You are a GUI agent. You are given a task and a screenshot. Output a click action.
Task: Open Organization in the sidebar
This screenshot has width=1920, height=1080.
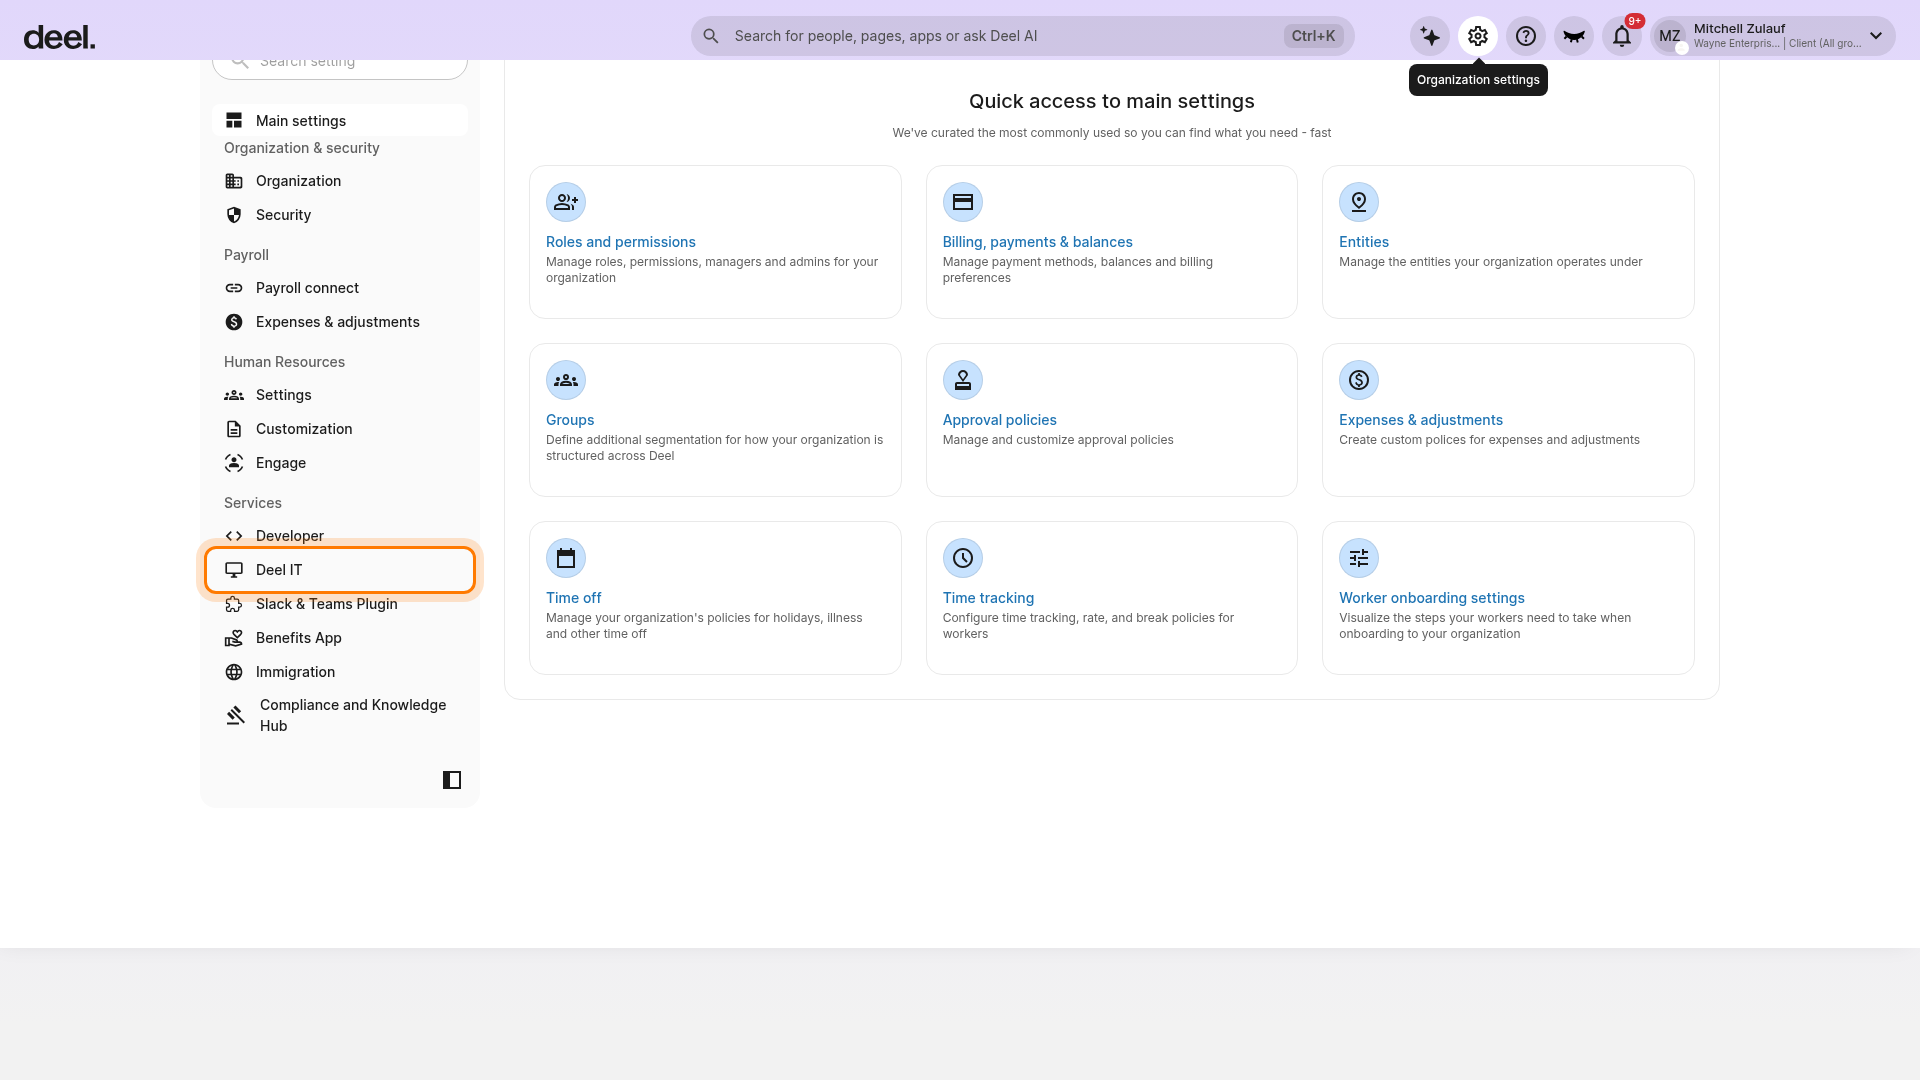coord(340,181)
